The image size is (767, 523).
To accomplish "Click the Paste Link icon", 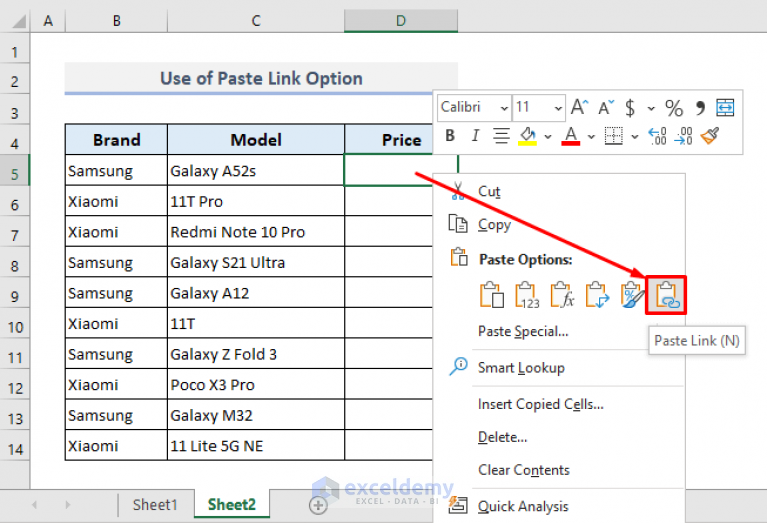I will [x=667, y=295].
